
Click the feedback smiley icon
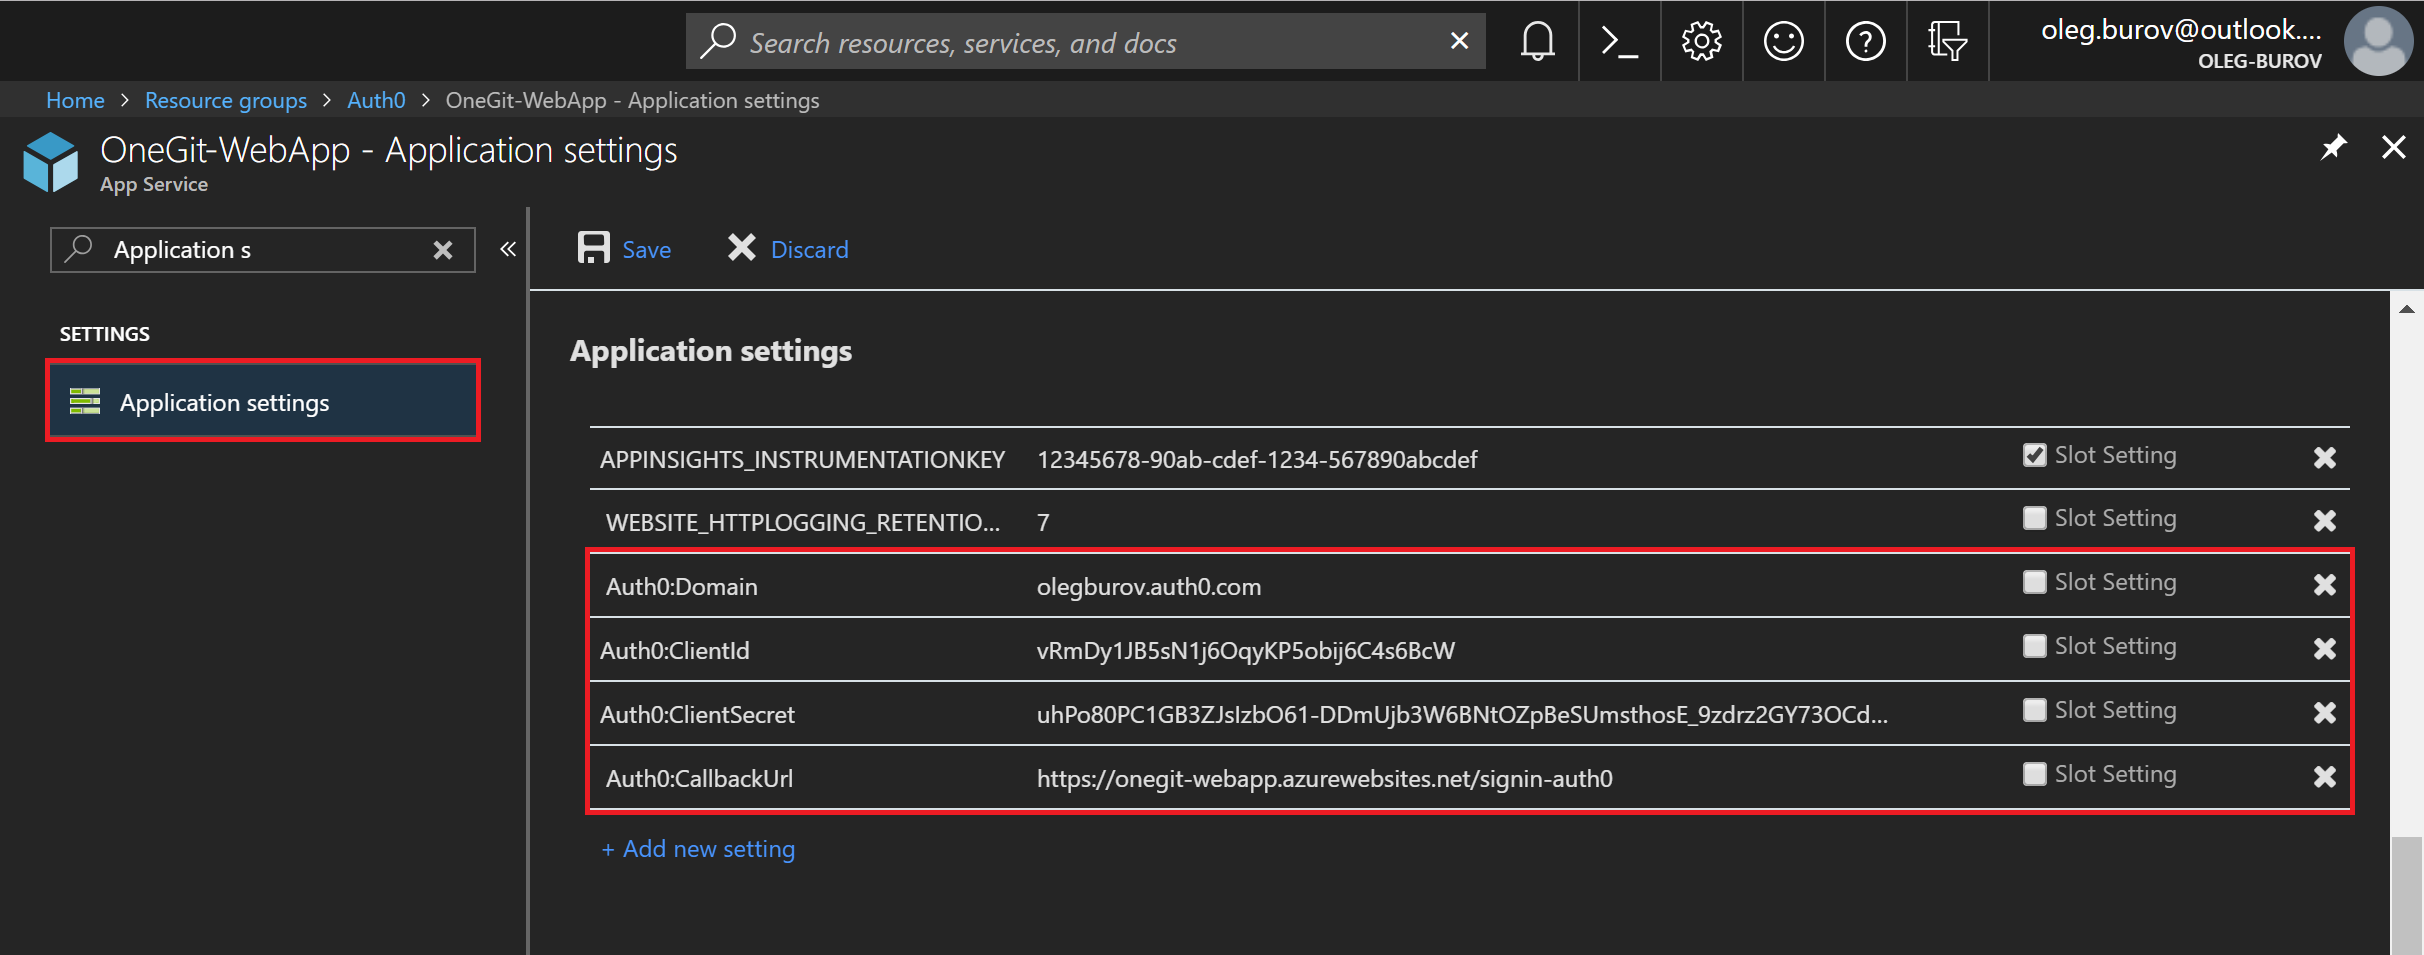coord(1783,41)
